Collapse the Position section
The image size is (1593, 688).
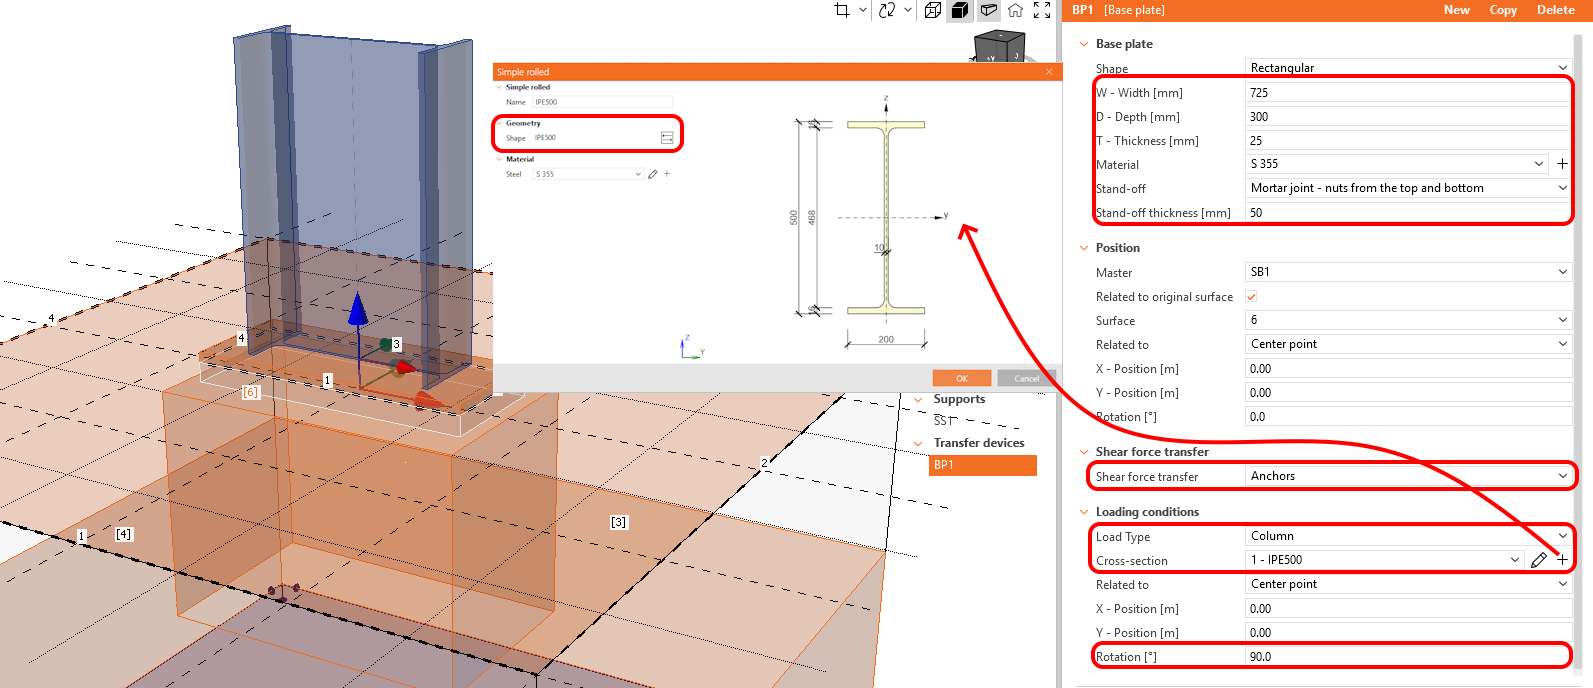click(x=1084, y=248)
